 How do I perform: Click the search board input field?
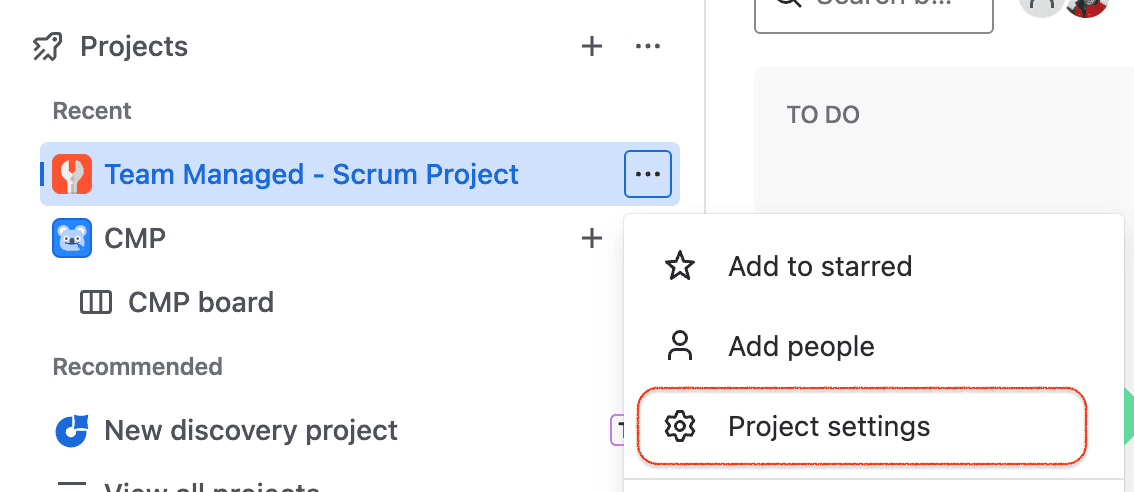pyautogui.click(x=873, y=12)
